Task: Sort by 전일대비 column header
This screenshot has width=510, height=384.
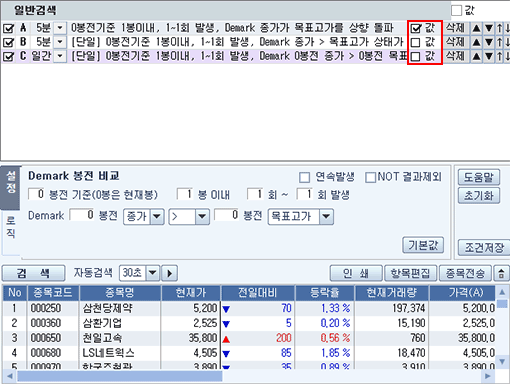Action: click(x=258, y=293)
